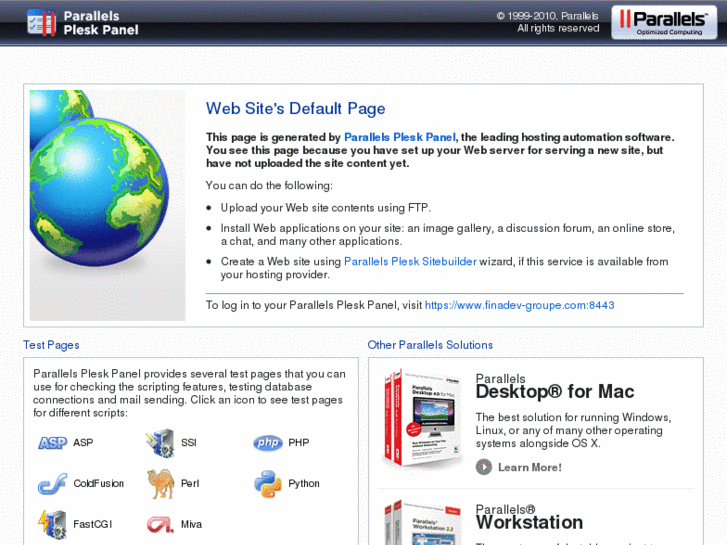The height and width of the screenshot is (545, 727).
Task: Click the Parallels Workstation box image
Action: pos(422,522)
